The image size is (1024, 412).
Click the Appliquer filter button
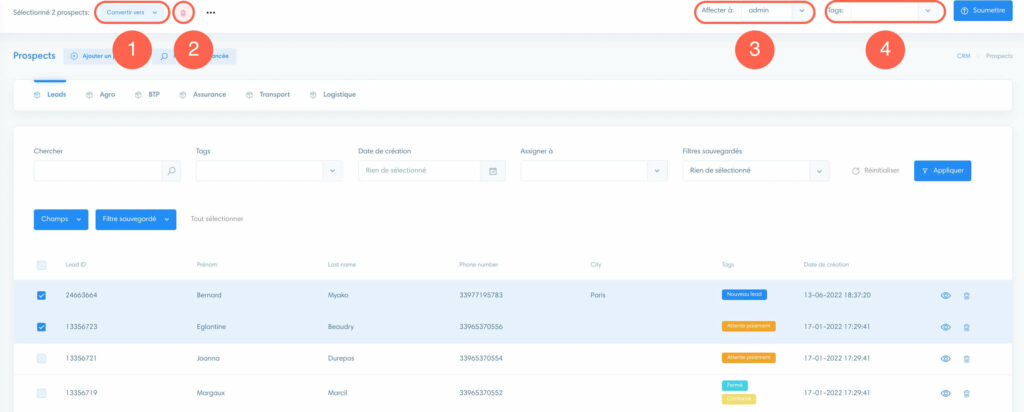point(942,171)
